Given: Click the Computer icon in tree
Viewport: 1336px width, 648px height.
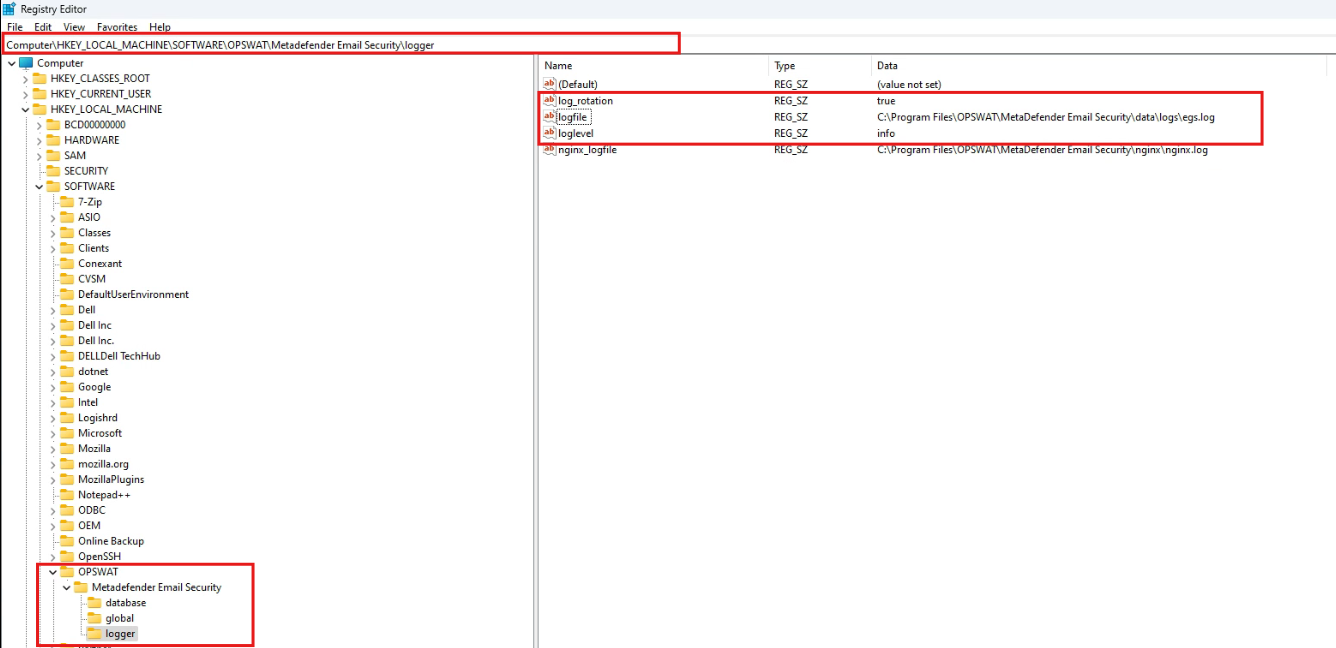Looking at the screenshot, I should (26, 63).
